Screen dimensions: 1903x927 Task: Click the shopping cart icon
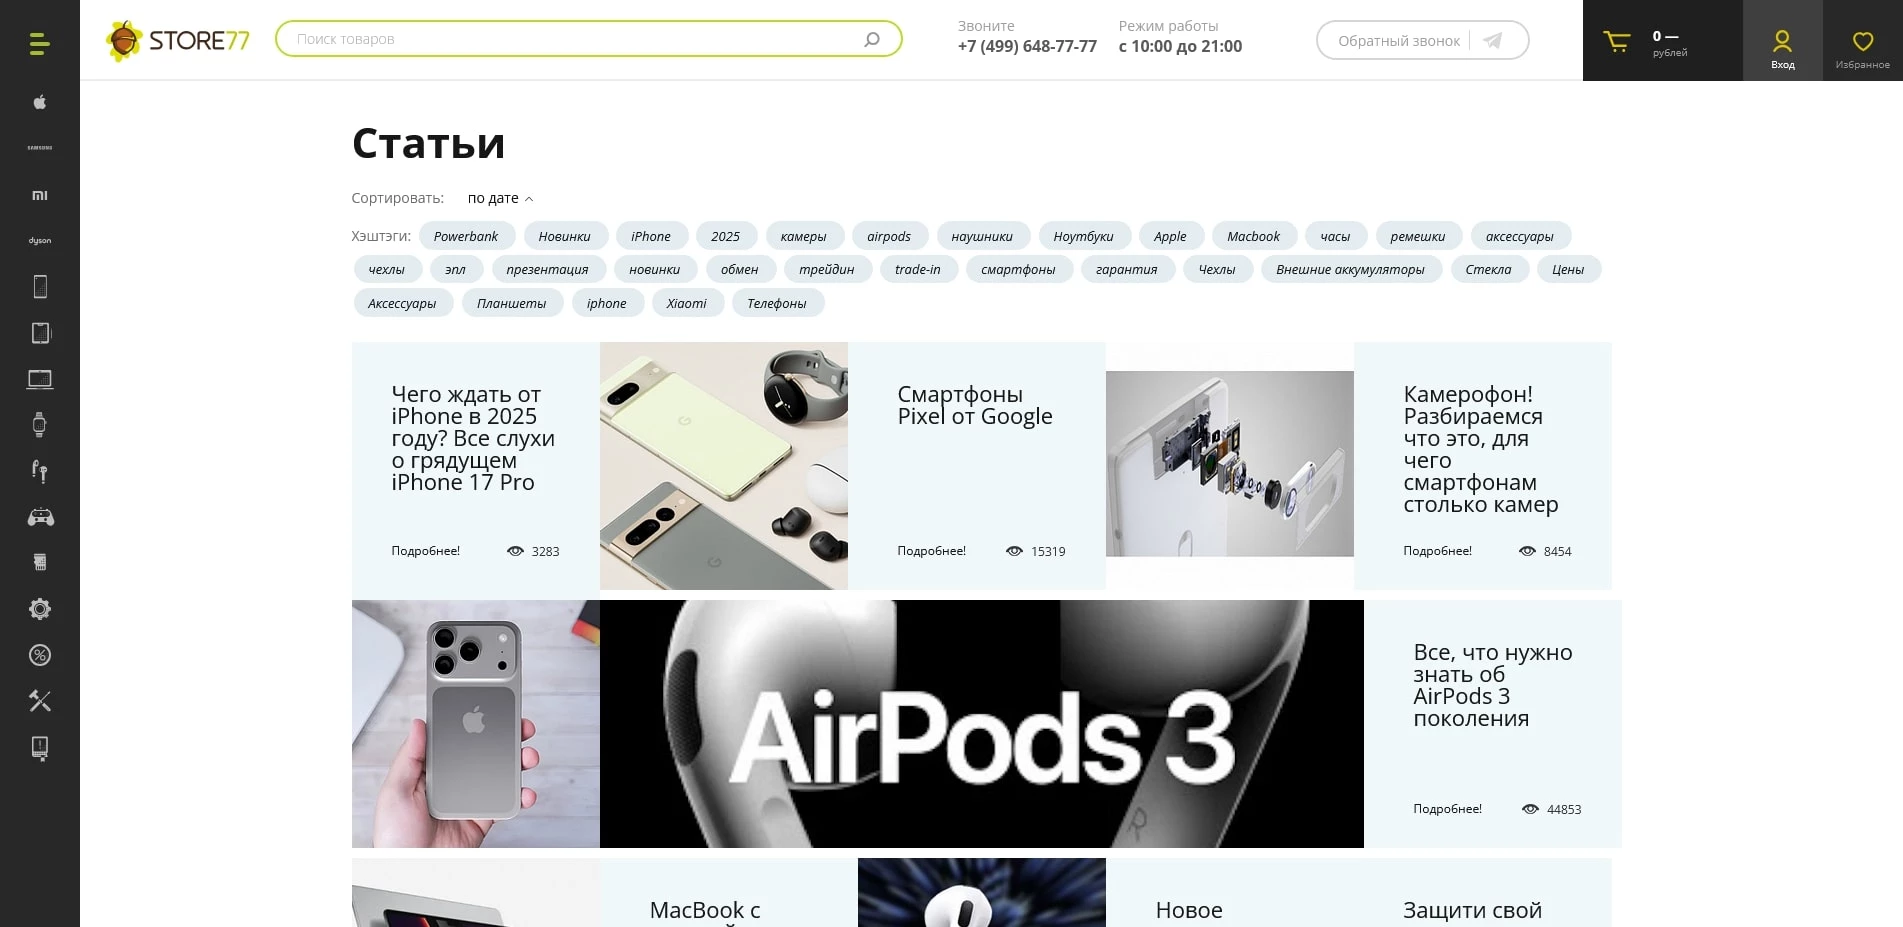pyautogui.click(x=1616, y=41)
